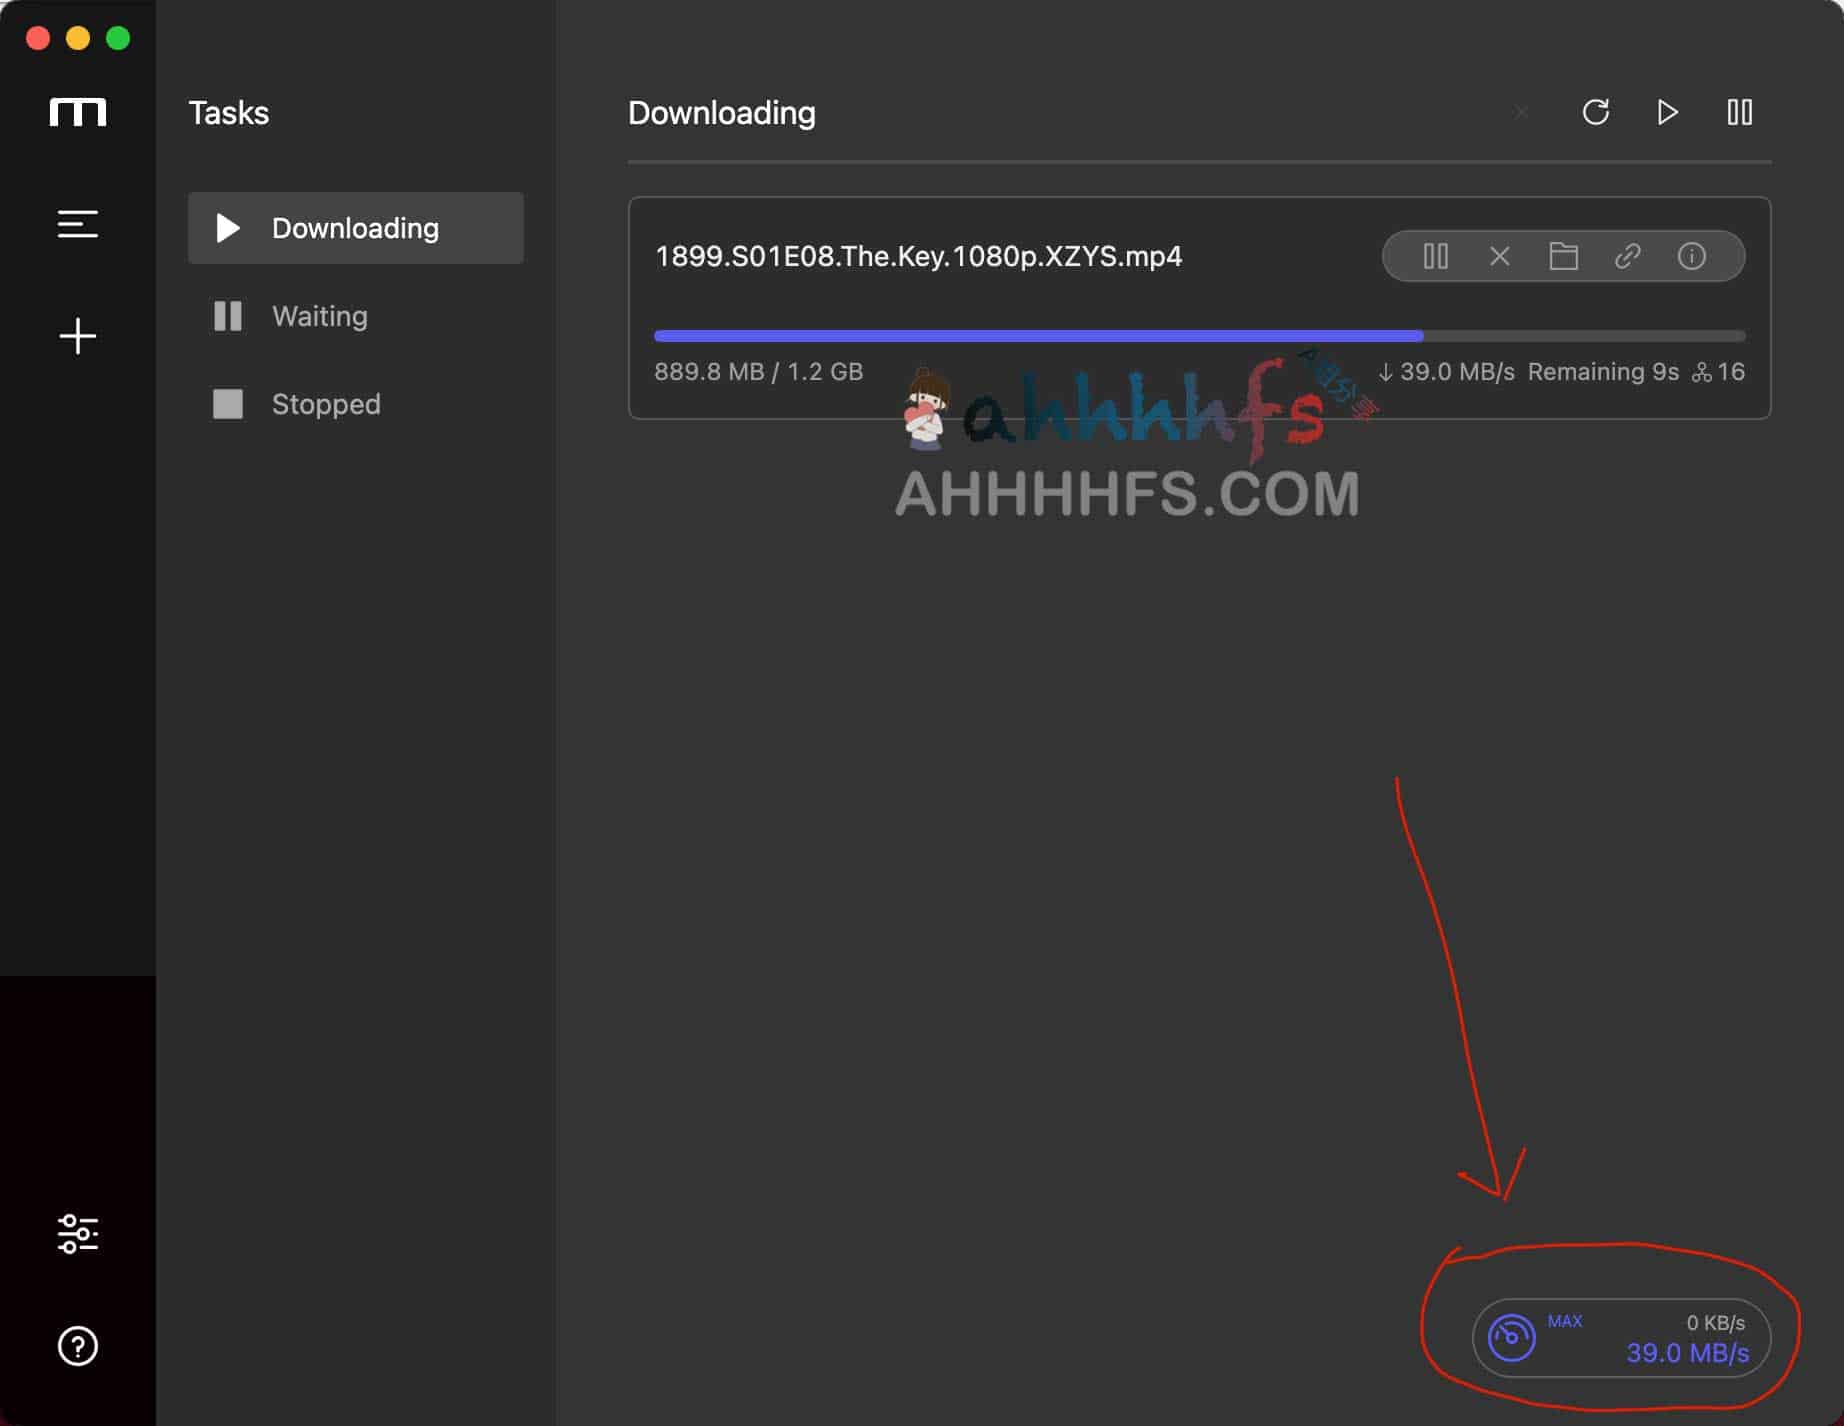This screenshot has width=1844, height=1426.
Task: Click the green fullscreen window button
Action: tap(118, 38)
